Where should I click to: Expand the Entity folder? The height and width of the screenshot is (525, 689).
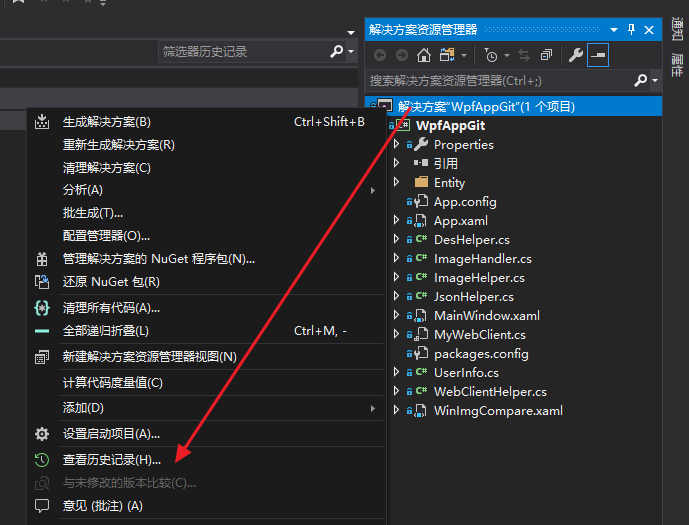[x=396, y=181]
